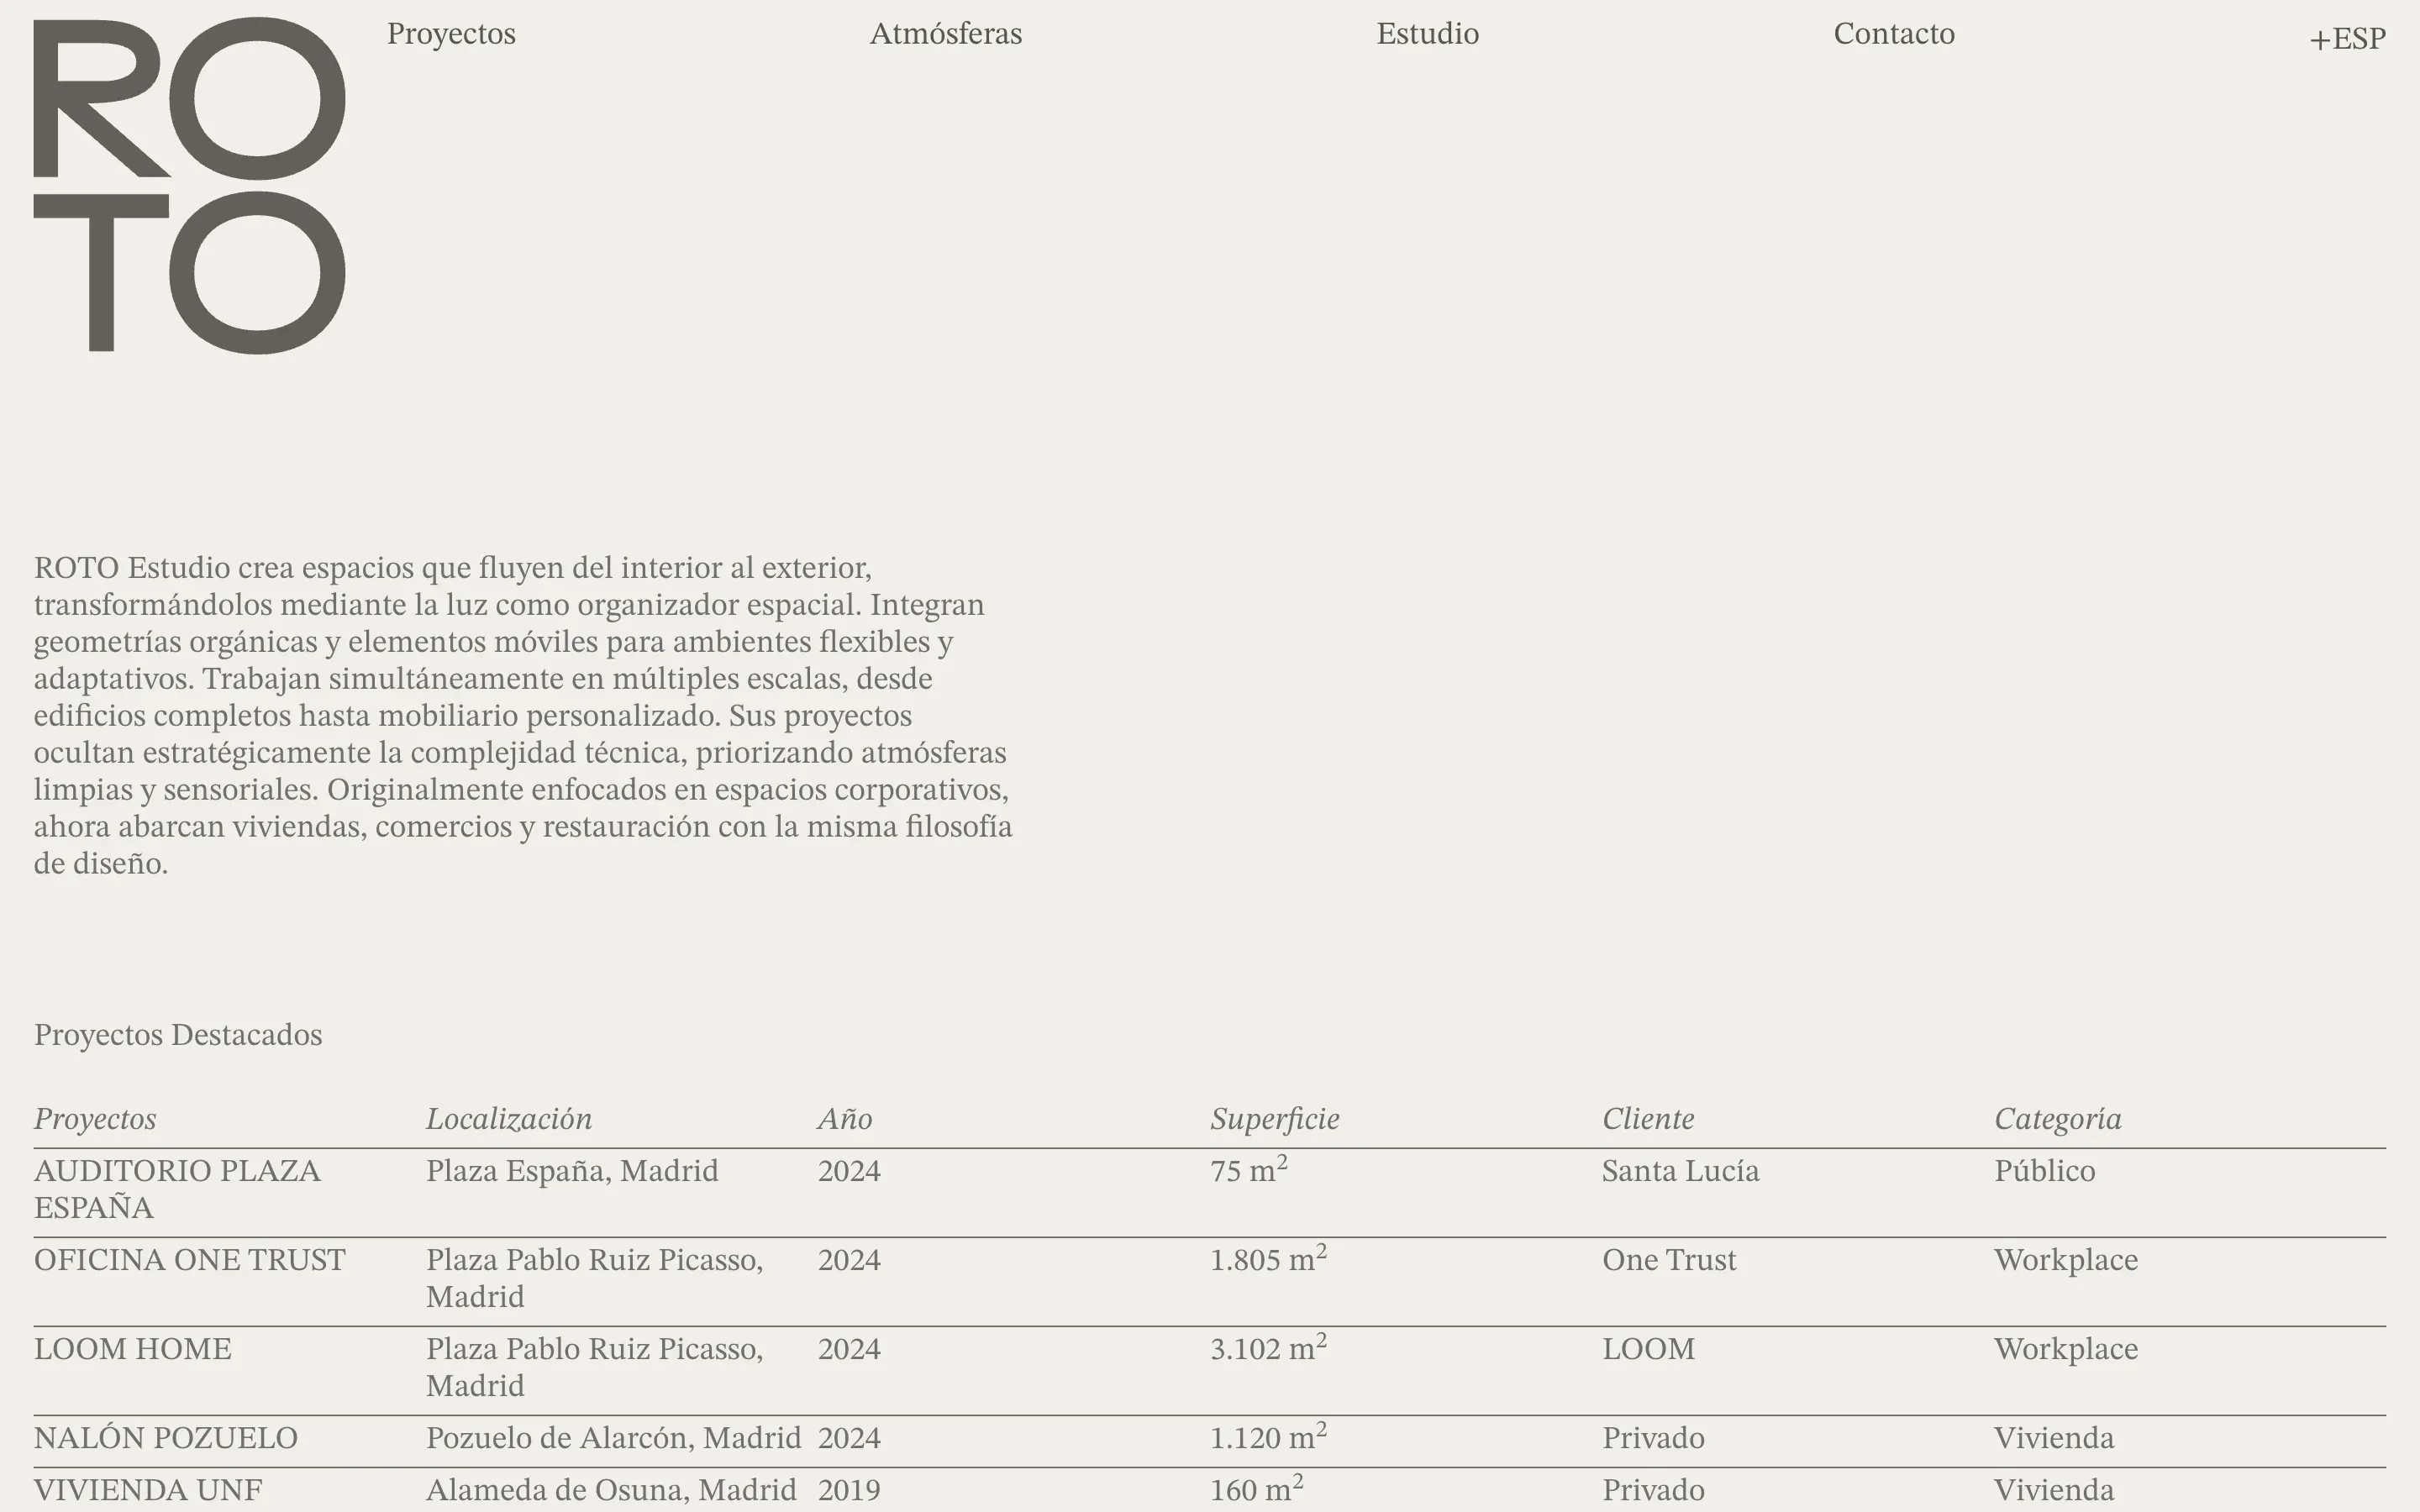The width and height of the screenshot is (2420, 1512).
Task: Open the VIVIENDA UNF project
Action: (x=148, y=1490)
